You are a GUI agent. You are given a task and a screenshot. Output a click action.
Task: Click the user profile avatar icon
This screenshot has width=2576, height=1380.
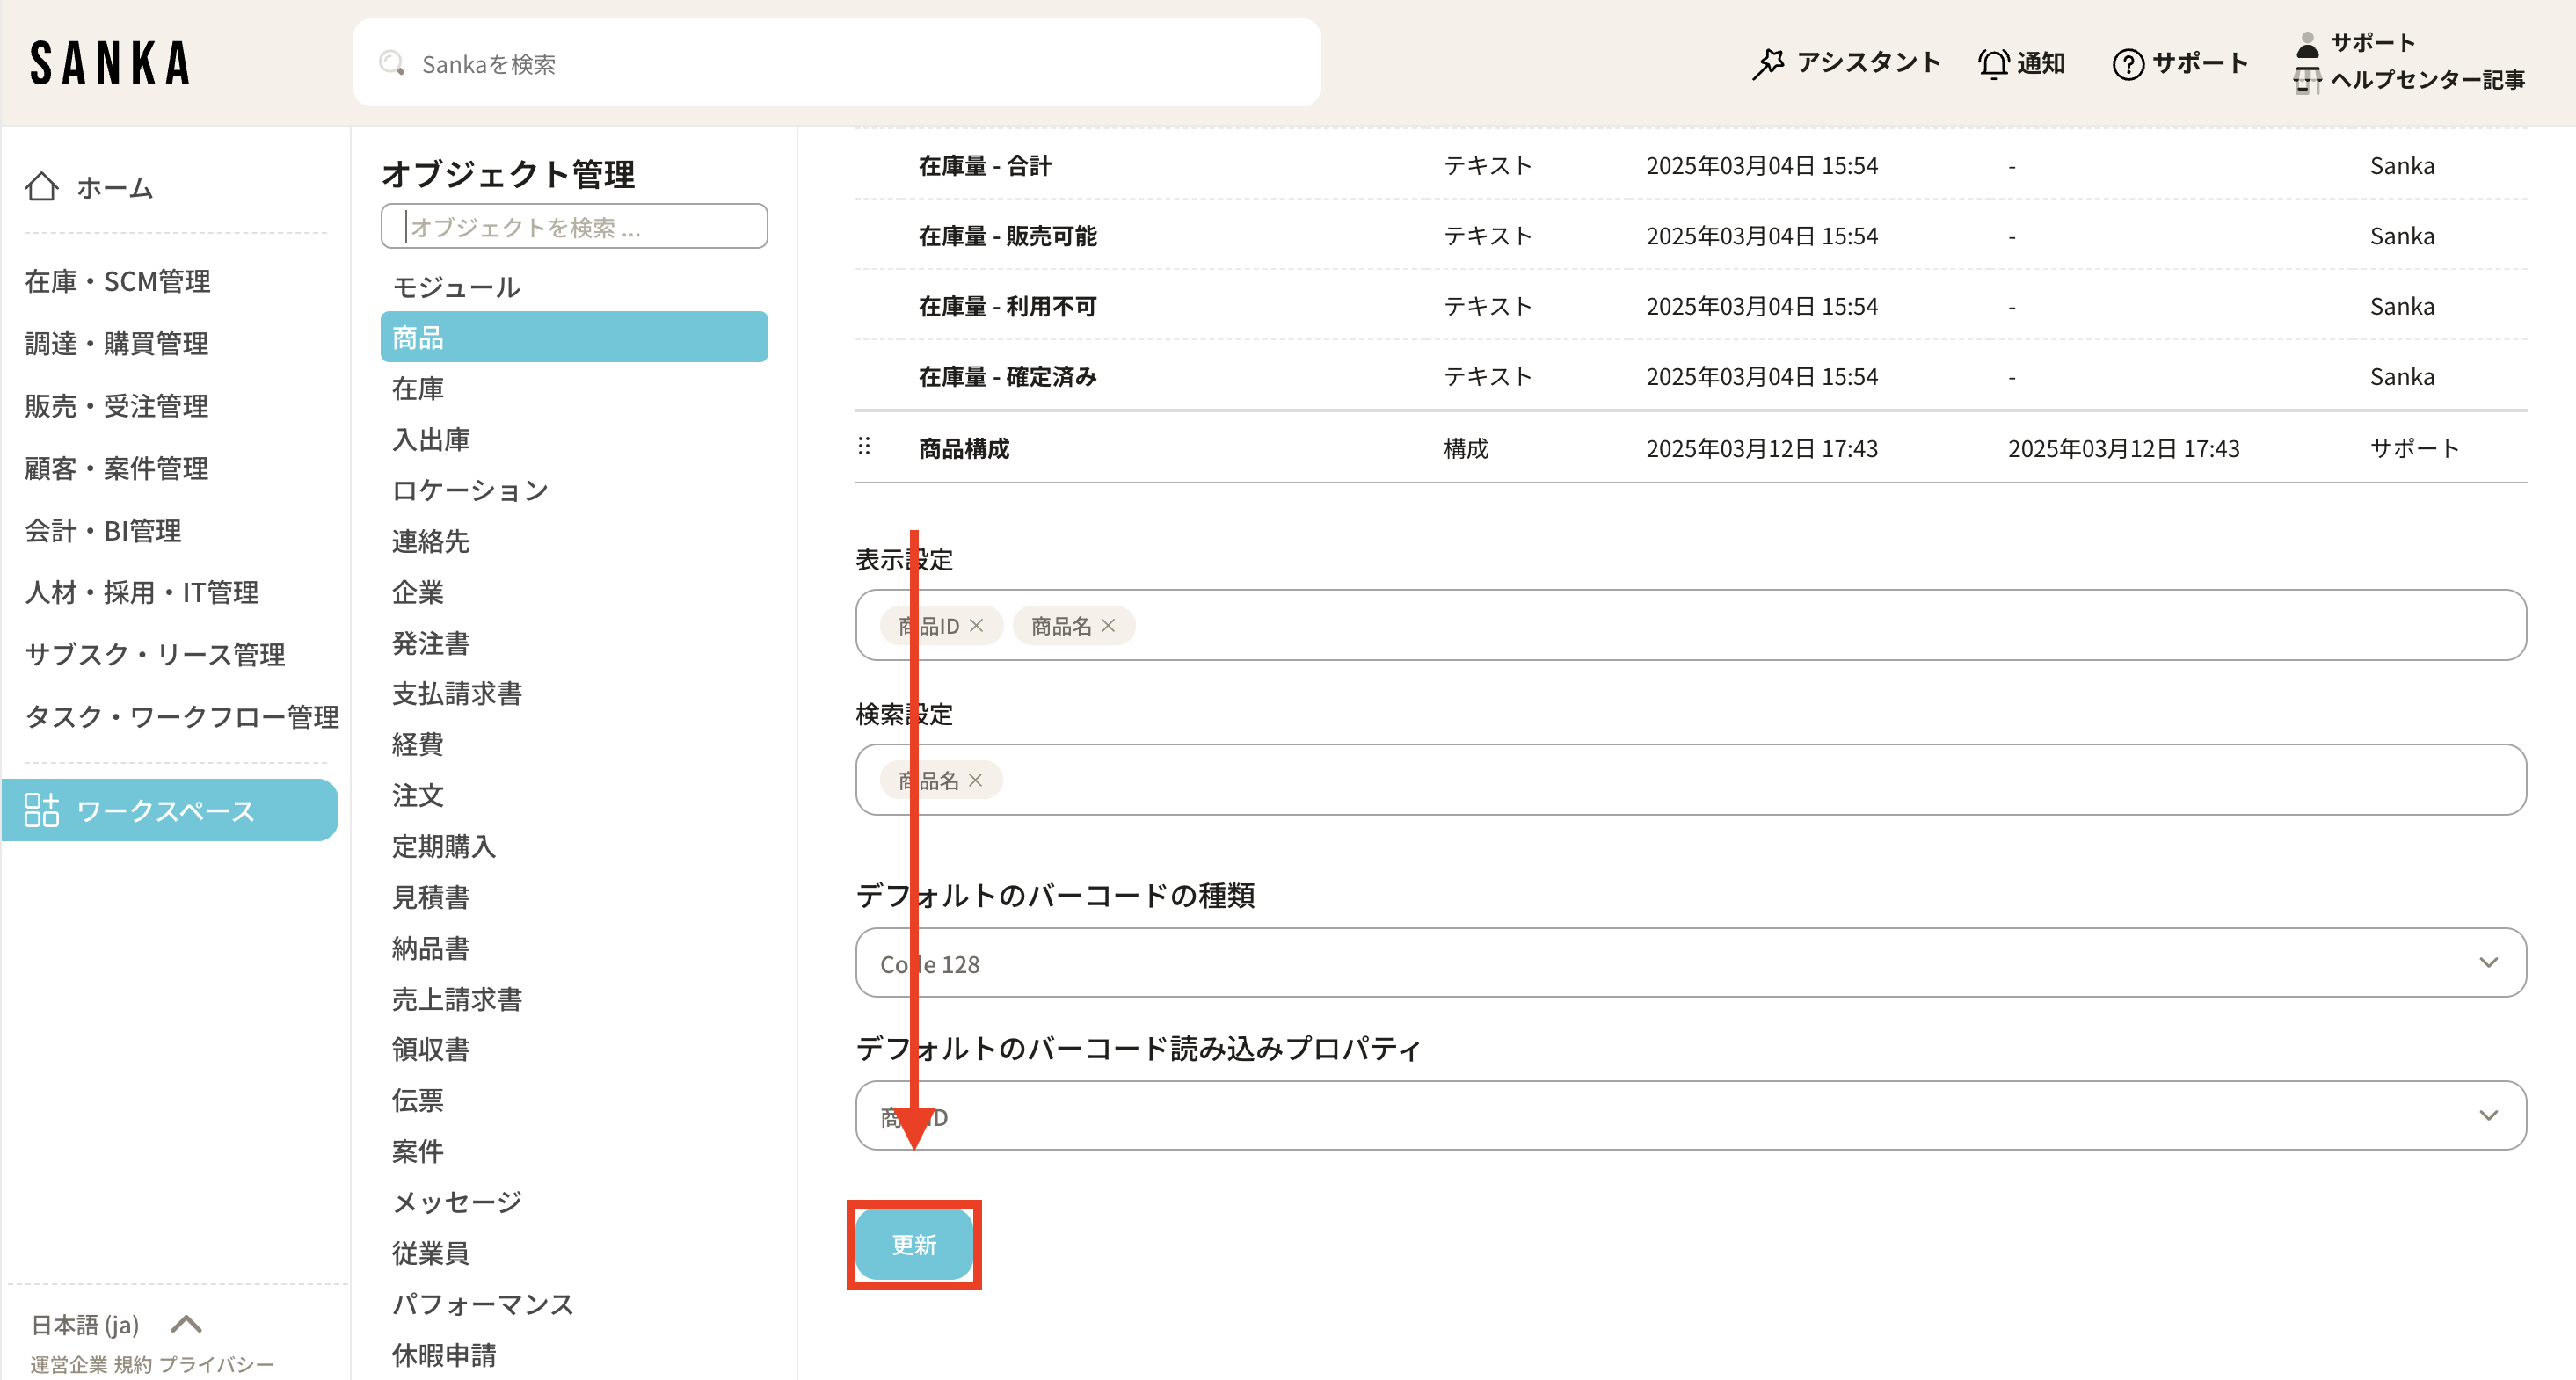2307,44
